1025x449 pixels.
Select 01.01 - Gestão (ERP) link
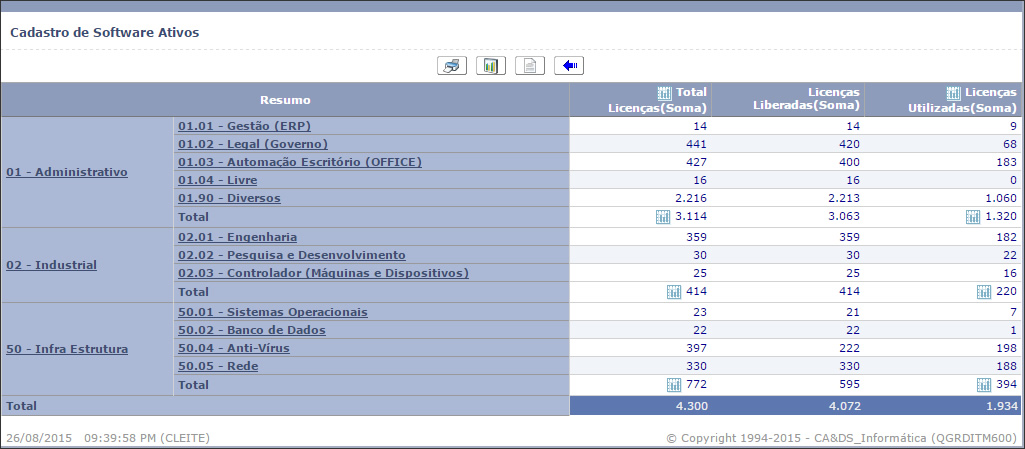(x=244, y=126)
